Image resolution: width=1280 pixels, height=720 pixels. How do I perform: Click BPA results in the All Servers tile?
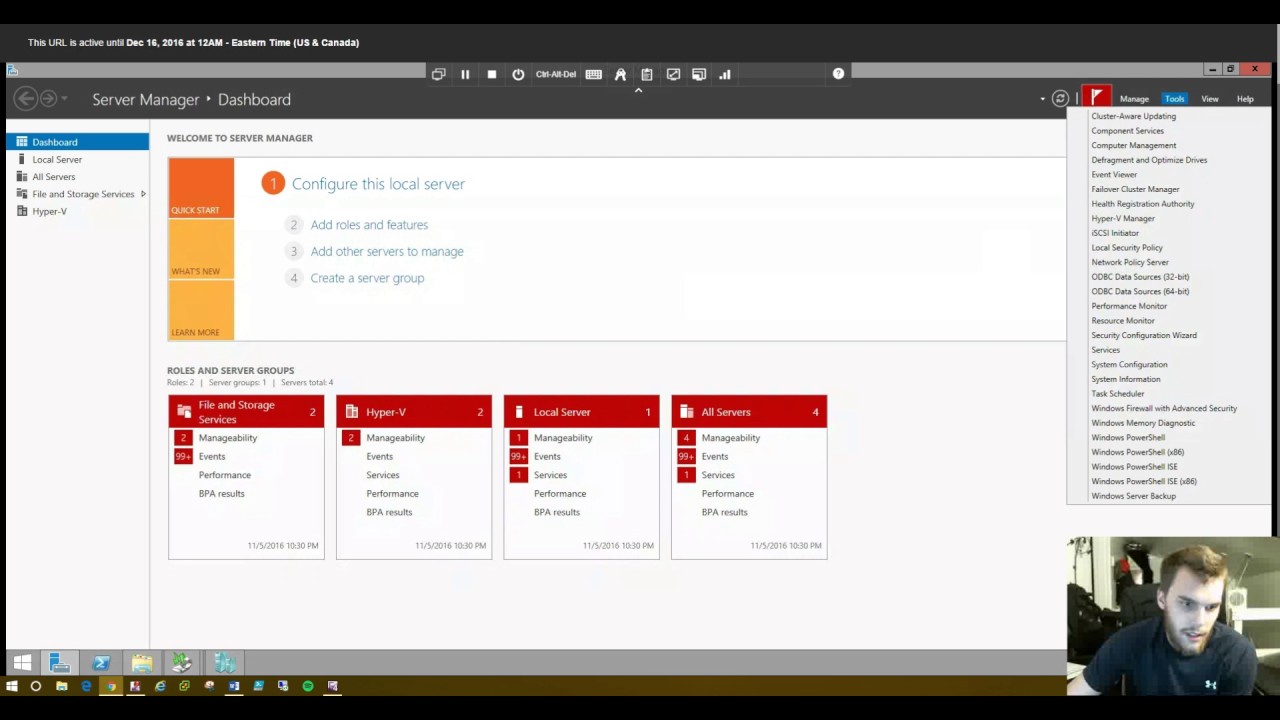click(724, 512)
